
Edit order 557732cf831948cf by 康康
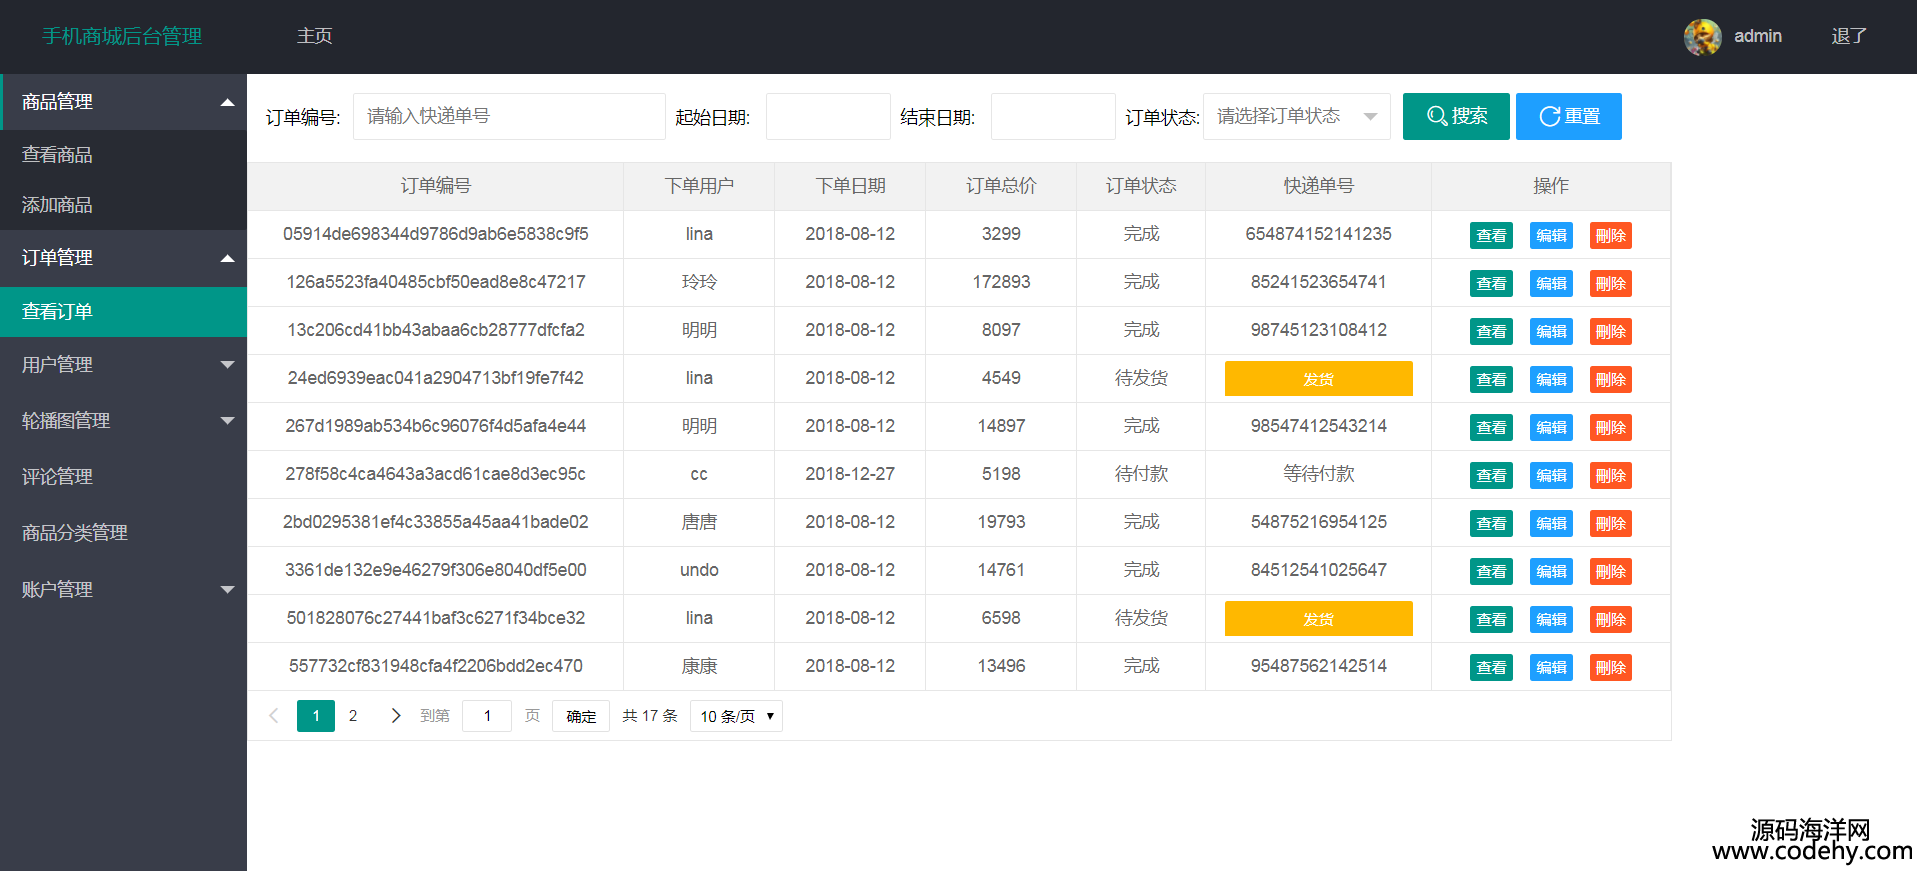(x=1551, y=667)
